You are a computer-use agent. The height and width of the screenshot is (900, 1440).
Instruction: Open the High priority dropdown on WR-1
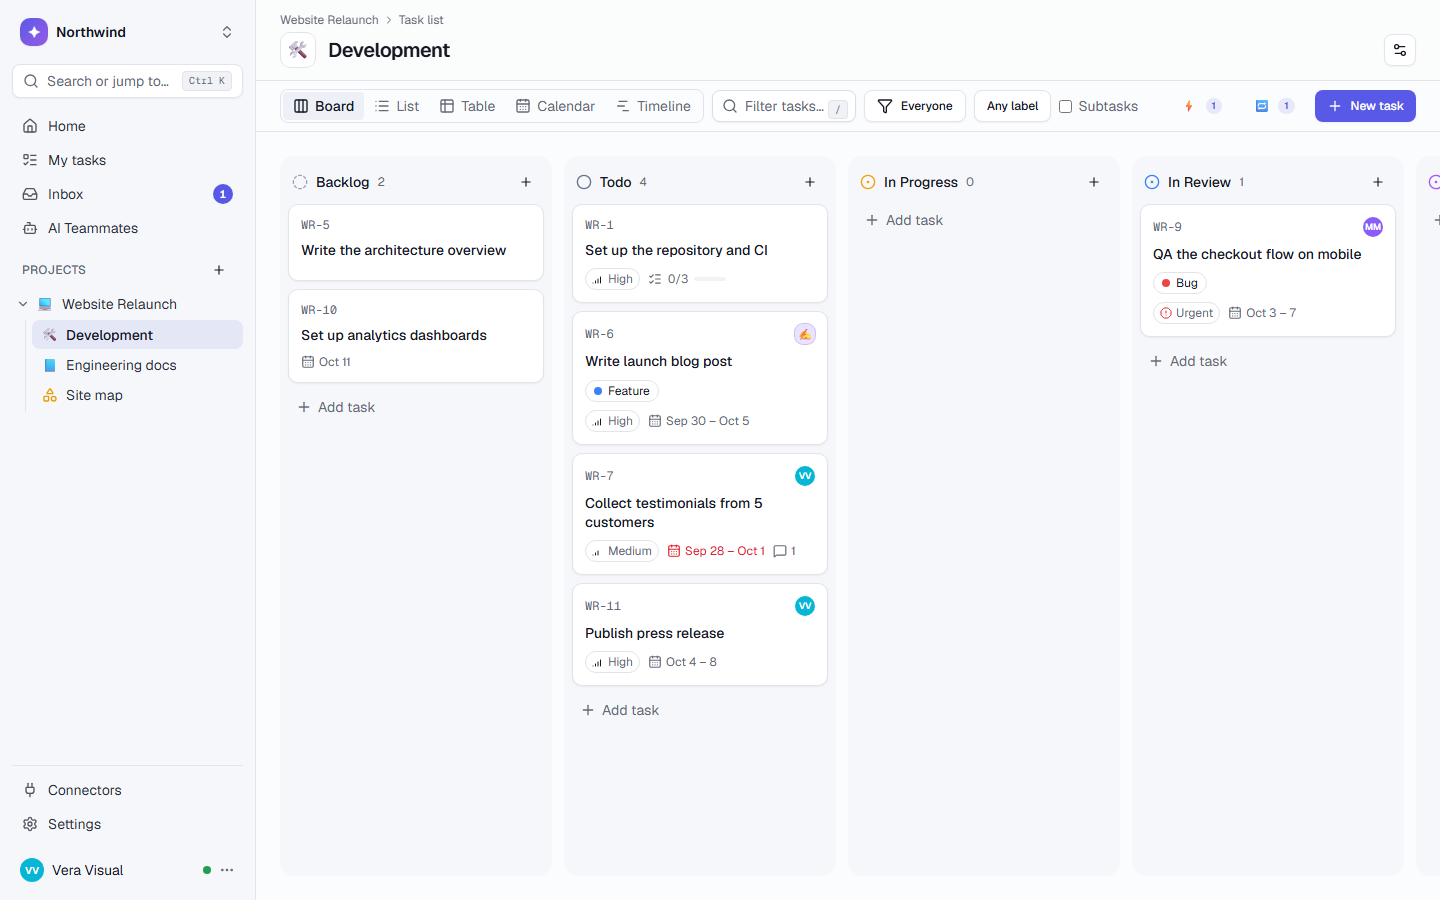613,279
